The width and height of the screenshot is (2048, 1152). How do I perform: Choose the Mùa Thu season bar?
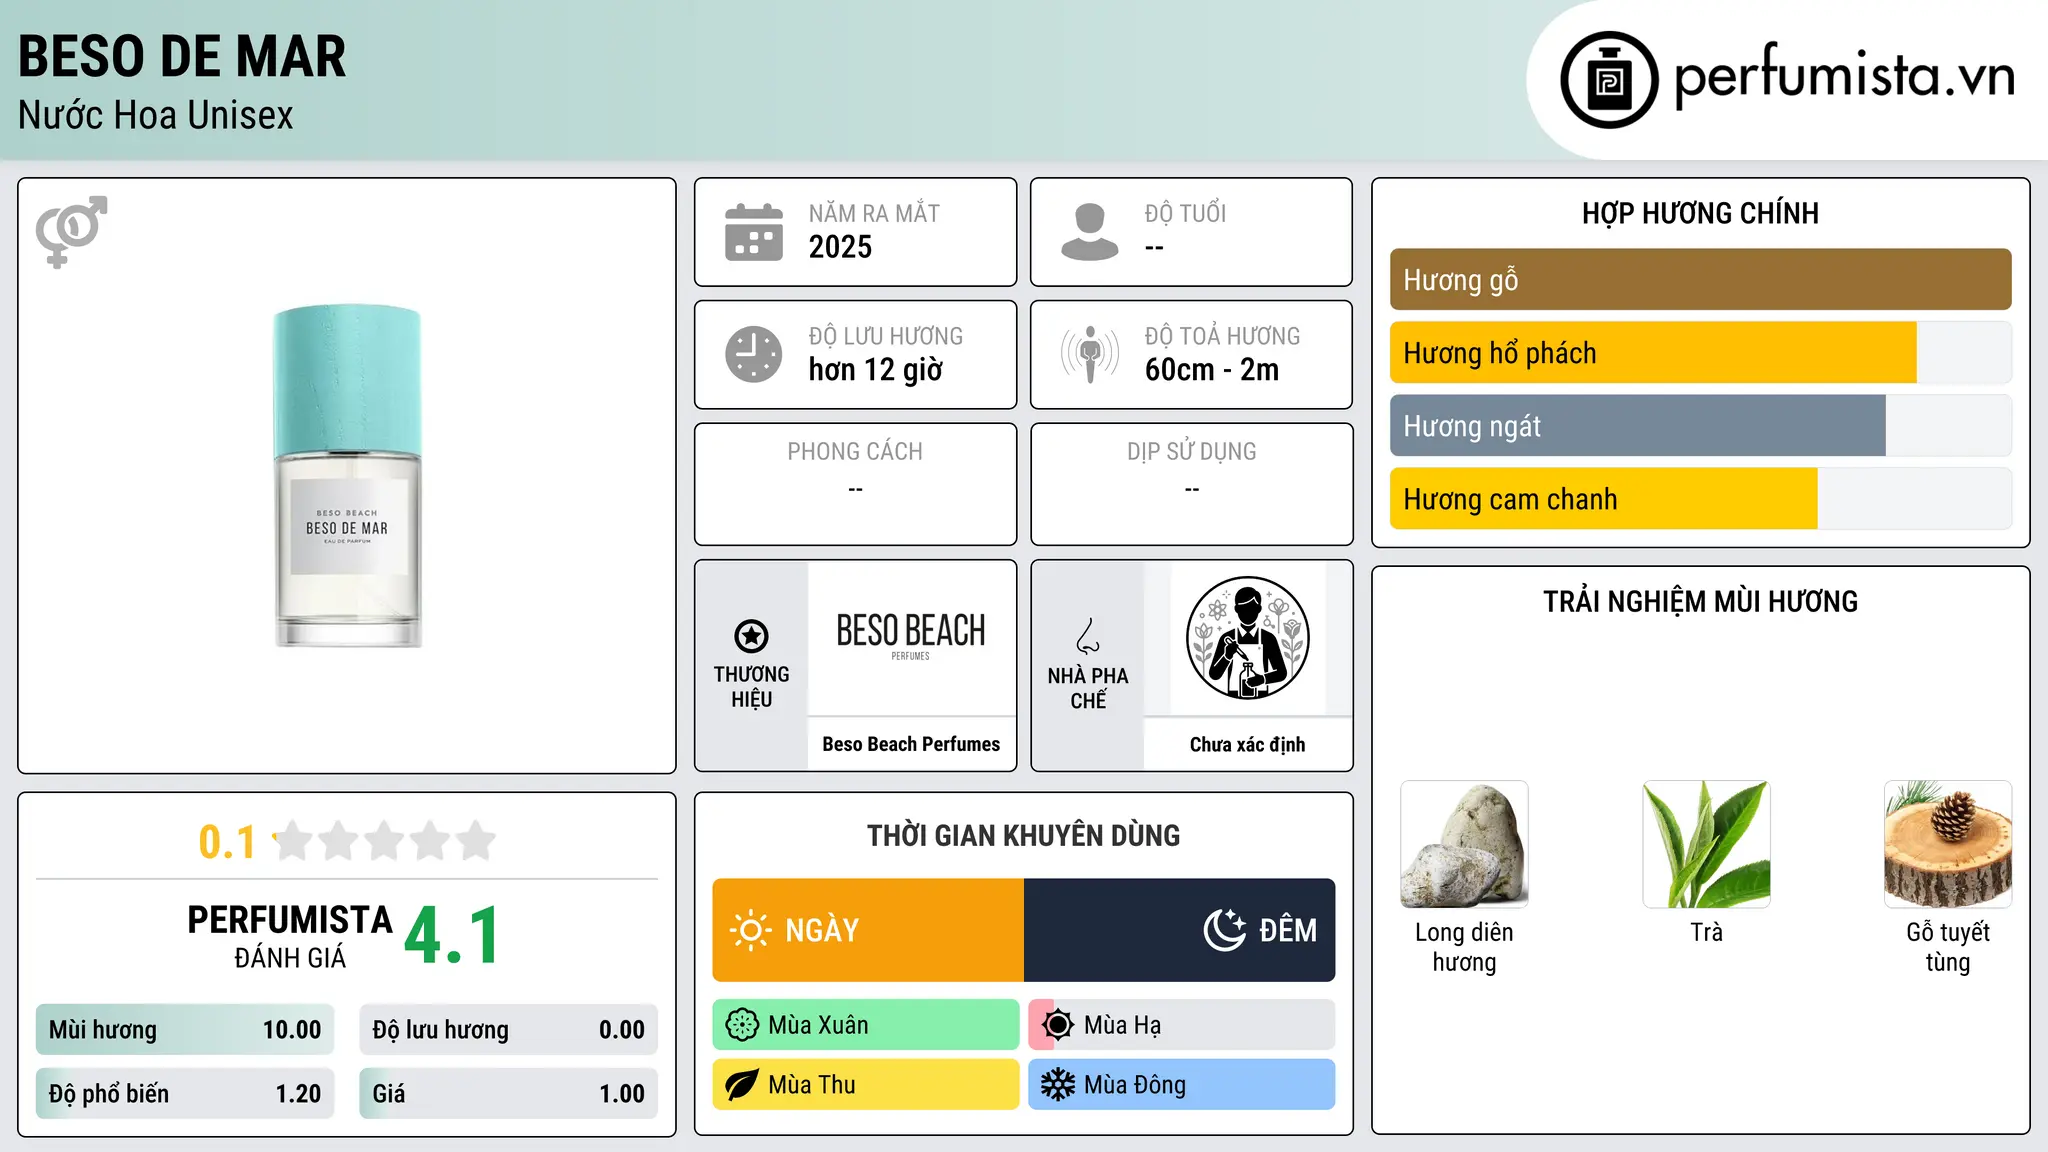(866, 1085)
